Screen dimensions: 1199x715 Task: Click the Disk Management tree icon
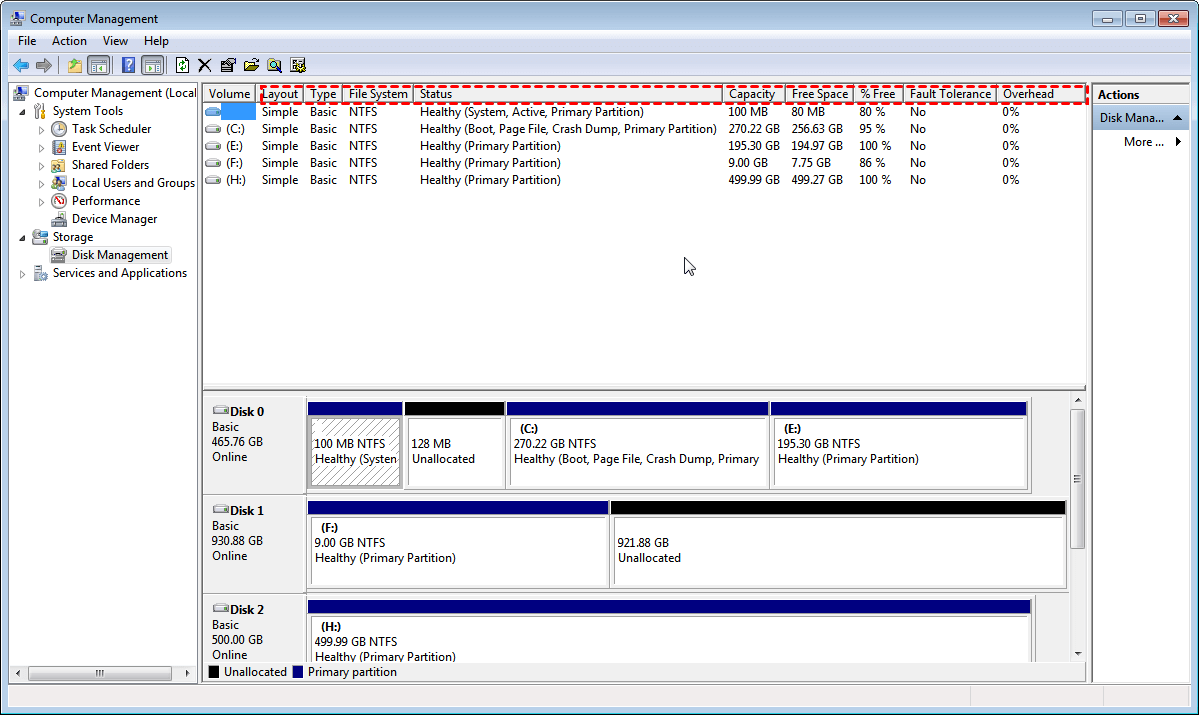pyautogui.click(x=59, y=255)
